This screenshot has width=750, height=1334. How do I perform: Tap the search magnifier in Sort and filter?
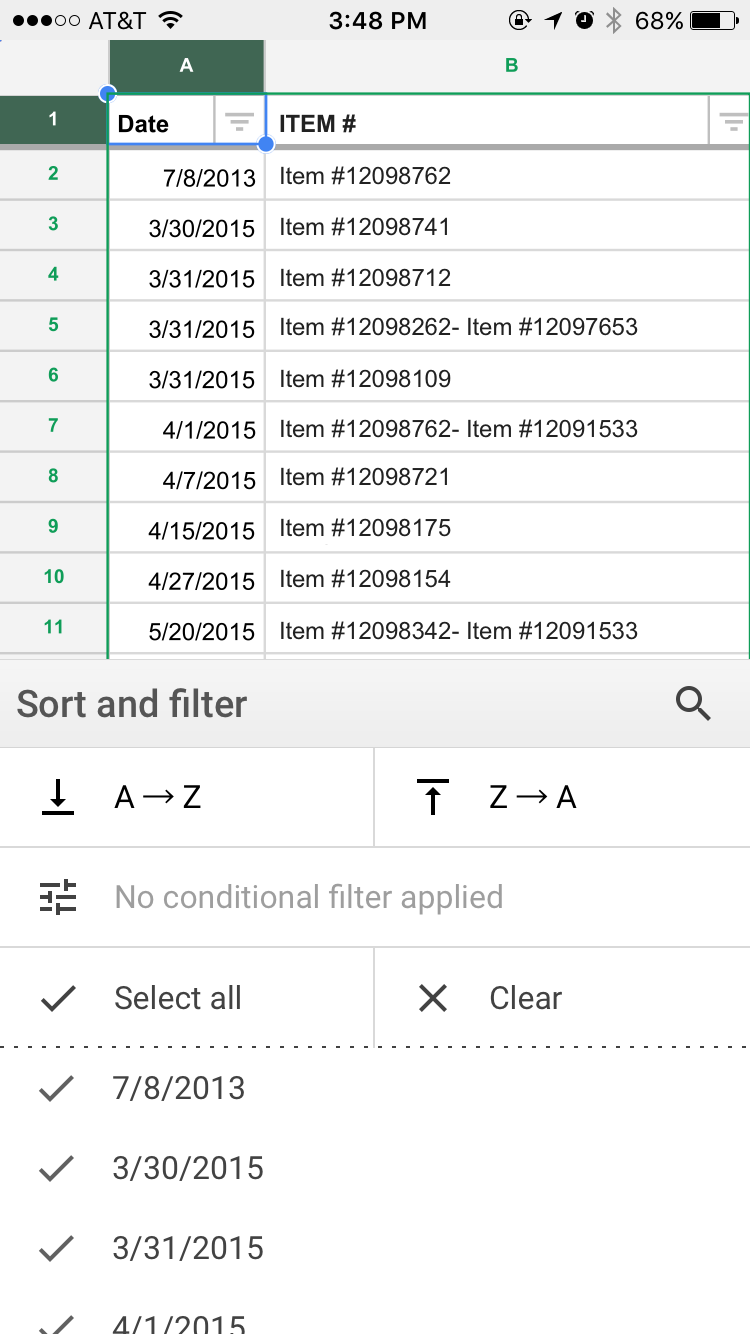[692, 704]
